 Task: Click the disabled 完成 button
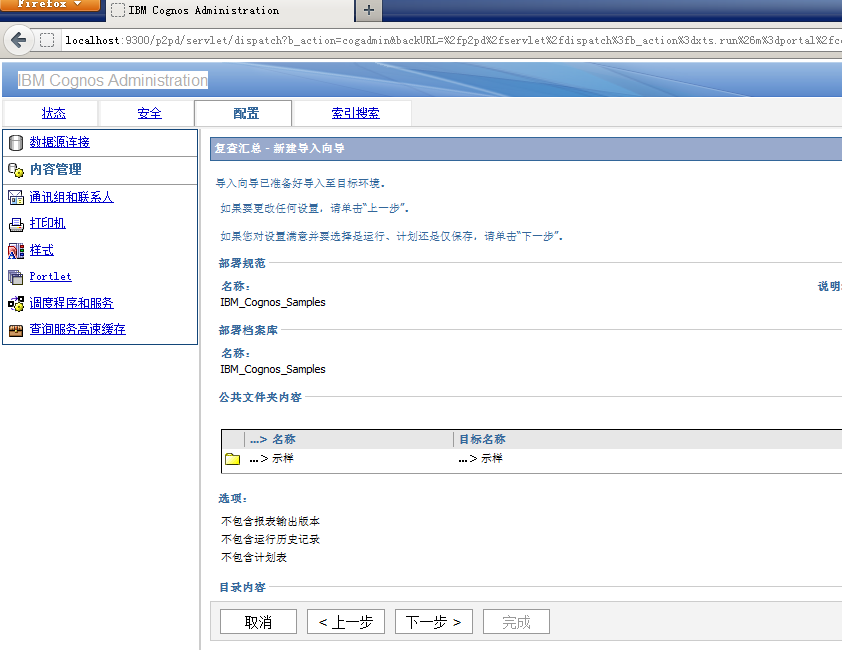click(x=517, y=622)
